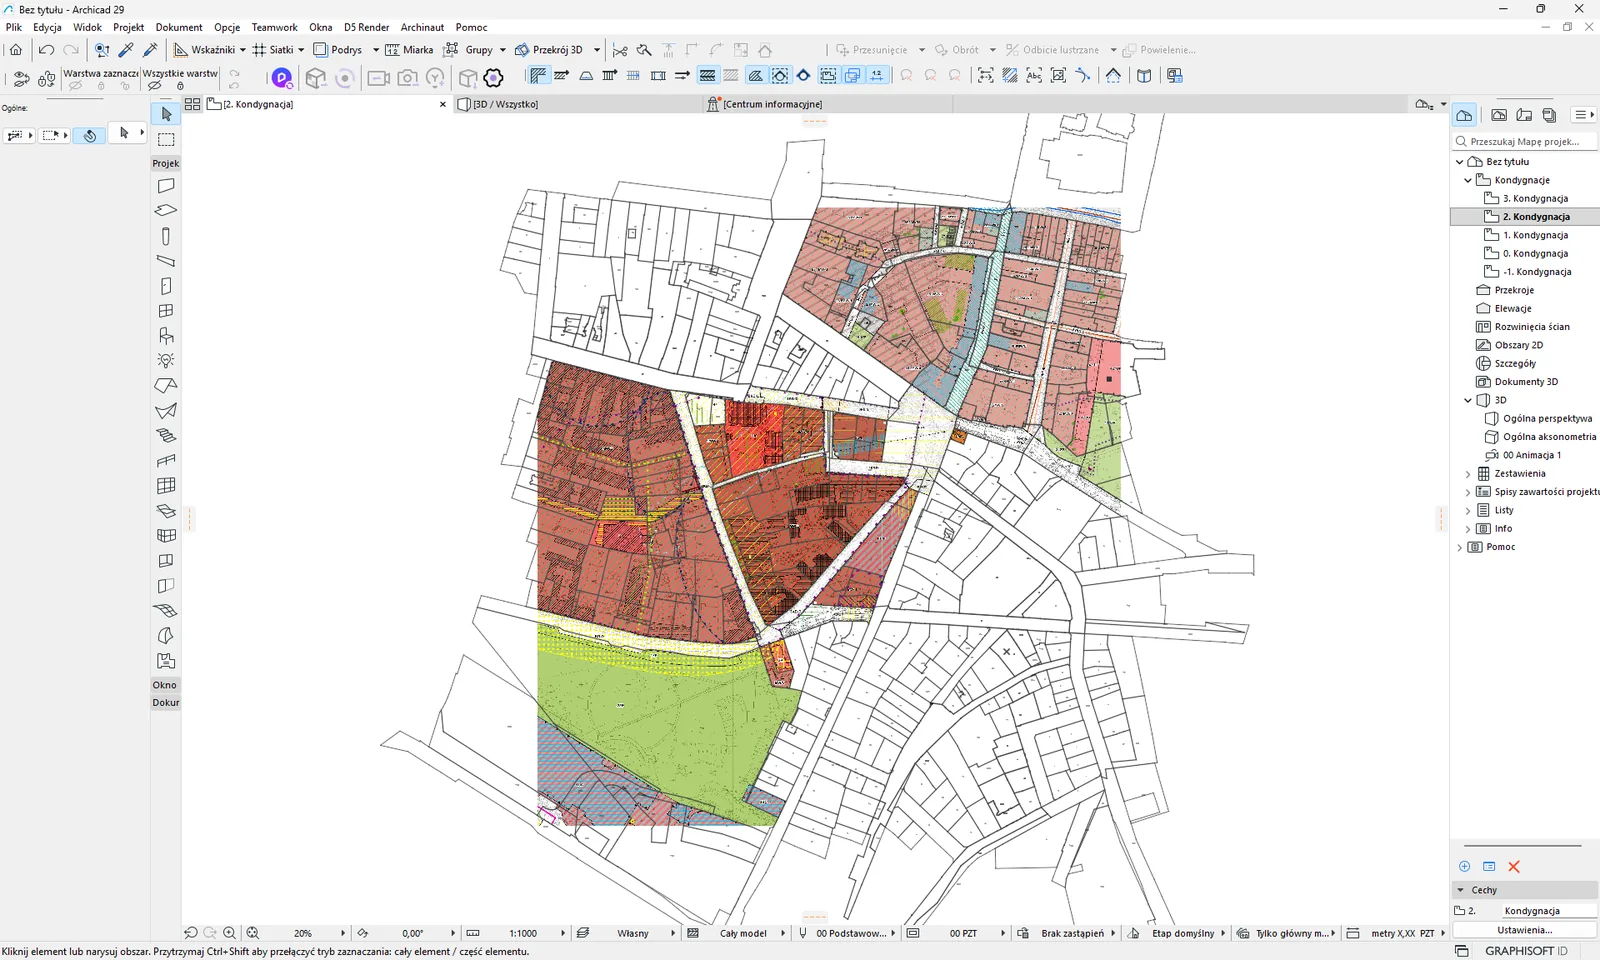The image size is (1600, 960).
Task: Click Przeszukaj Mapę projektu search field
Action: pos(1525,142)
